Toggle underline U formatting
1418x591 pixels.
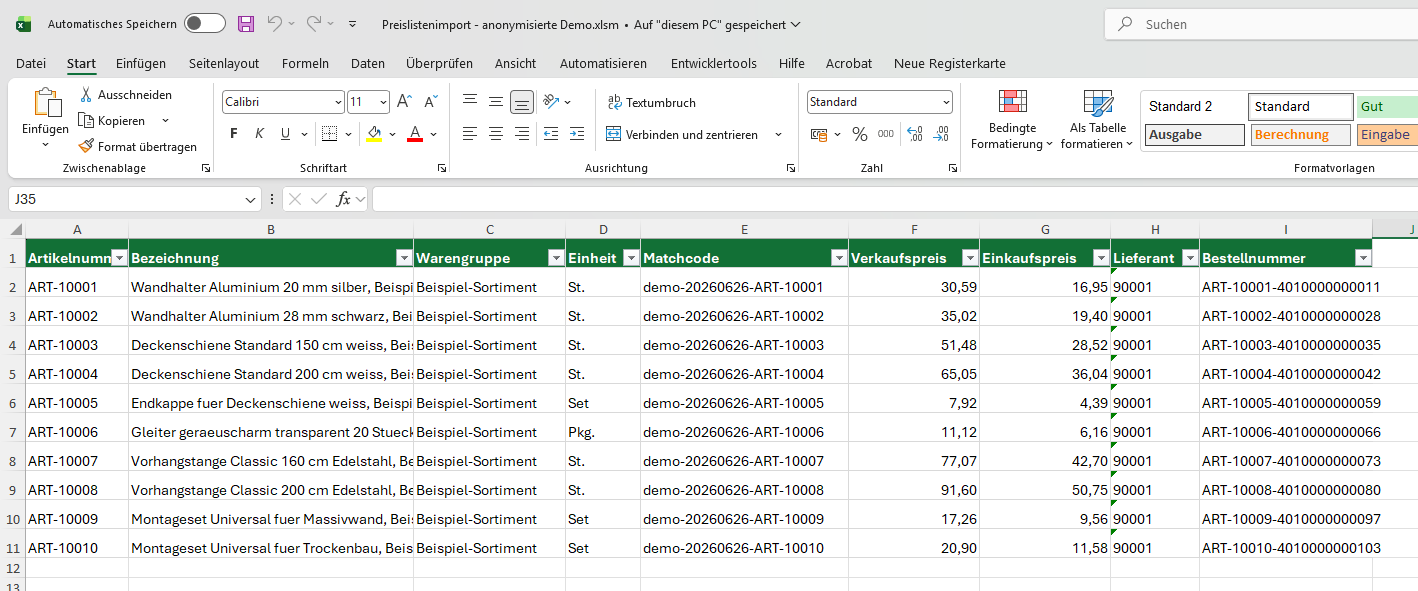[x=286, y=134]
